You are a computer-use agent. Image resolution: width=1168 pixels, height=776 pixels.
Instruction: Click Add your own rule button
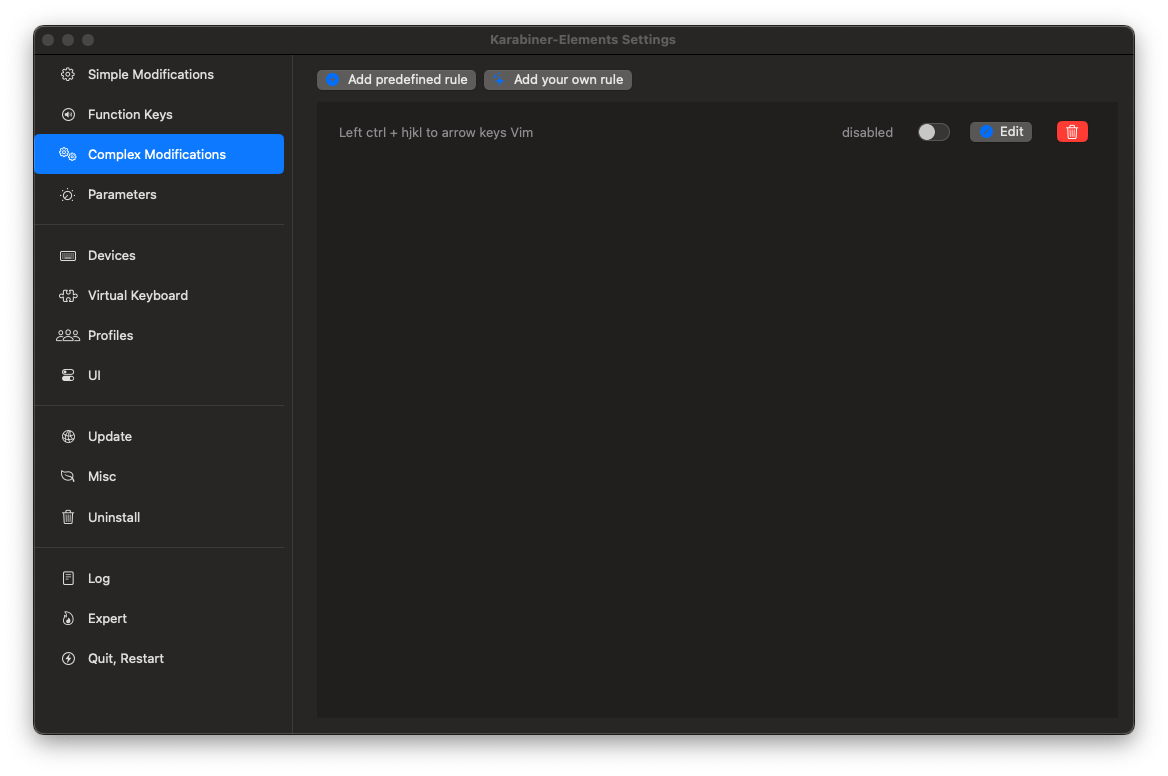(x=558, y=80)
